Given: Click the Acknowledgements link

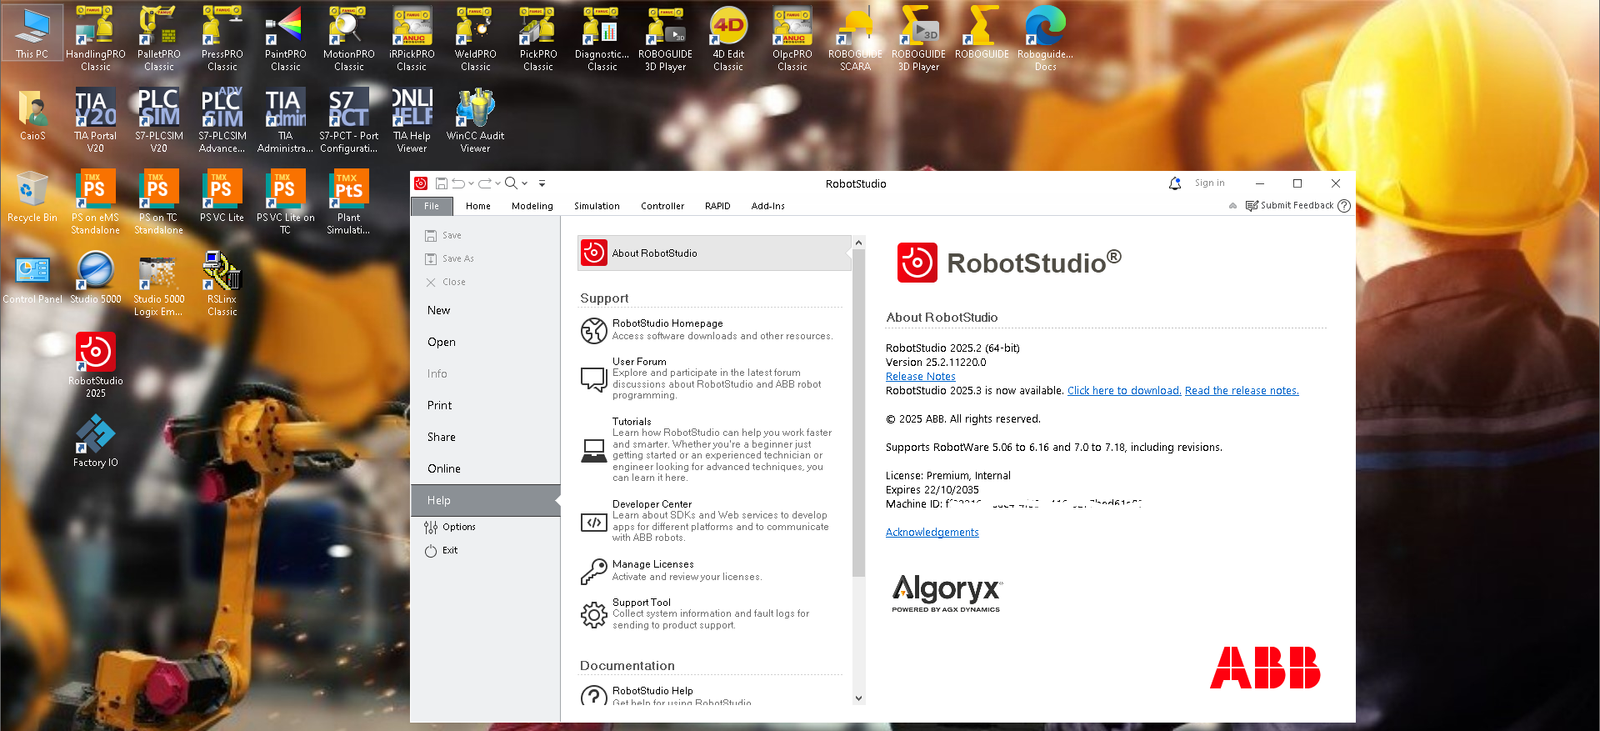Looking at the screenshot, I should coord(932,533).
